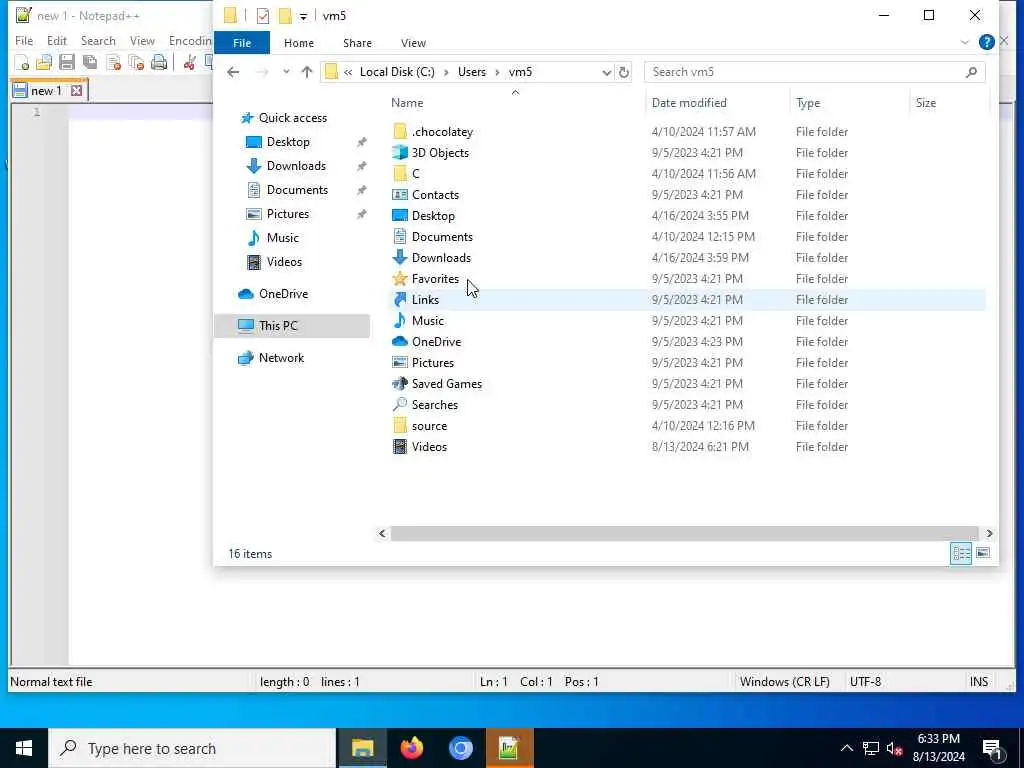Open Chromium browser from the taskbar
The width and height of the screenshot is (1024, 768).
[460, 748]
